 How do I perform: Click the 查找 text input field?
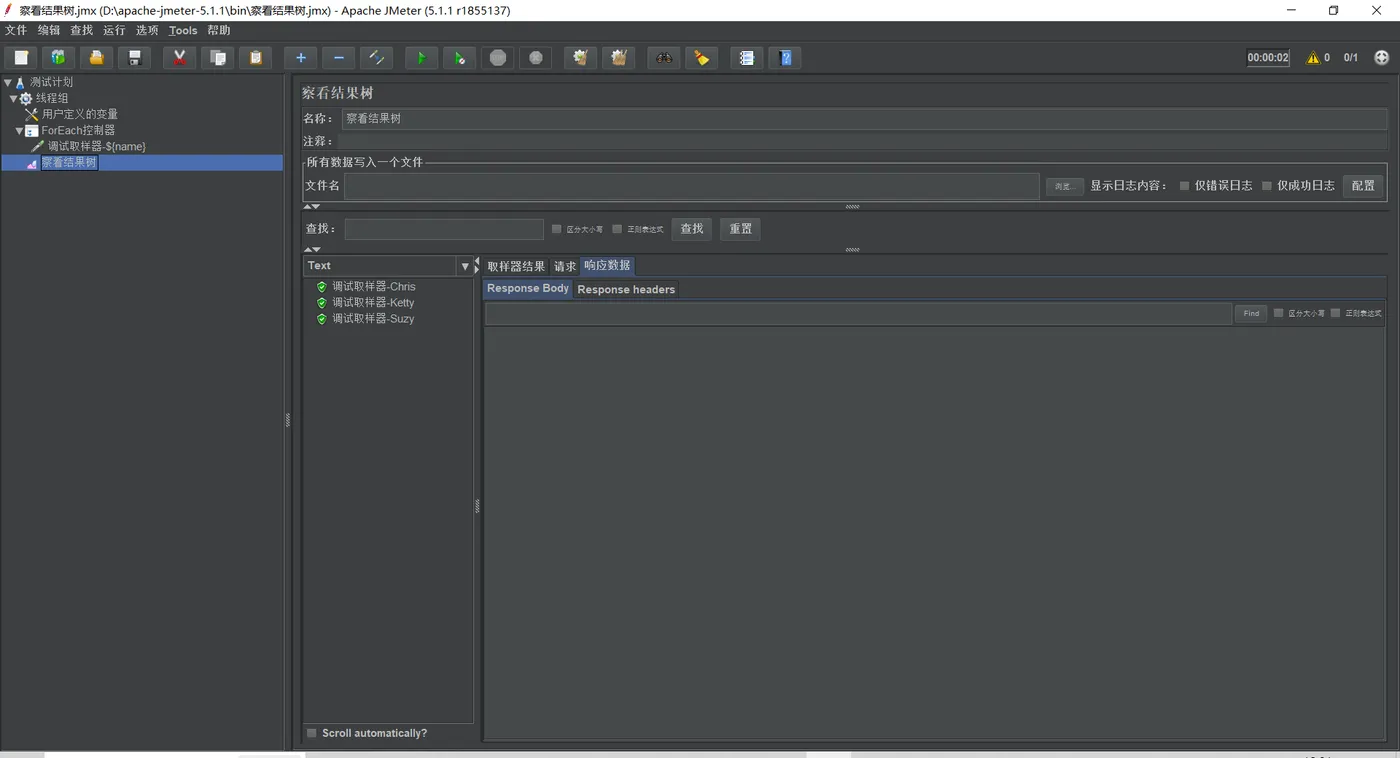(444, 229)
